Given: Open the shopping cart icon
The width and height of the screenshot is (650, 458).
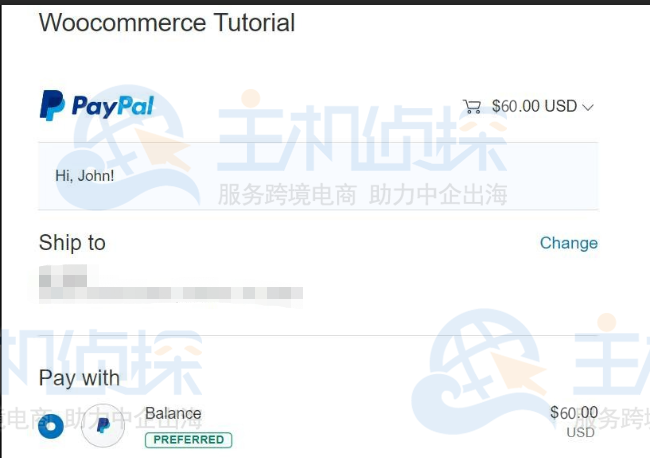Looking at the screenshot, I should pyautogui.click(x=472, y=107).
